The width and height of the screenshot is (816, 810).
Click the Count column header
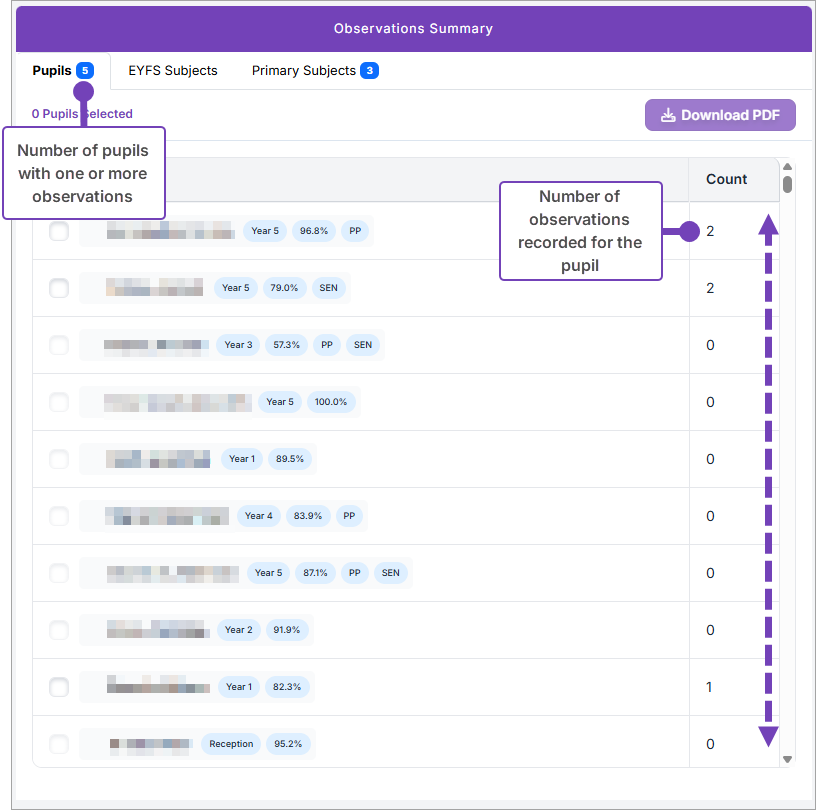pos(726,180)
